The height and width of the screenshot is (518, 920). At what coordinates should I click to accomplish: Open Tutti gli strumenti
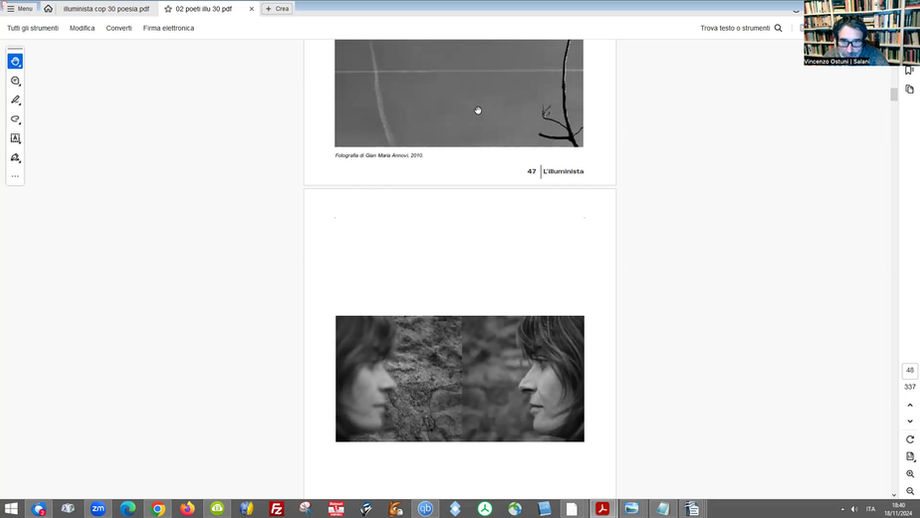pyautogui.click(x=33, y=28)
